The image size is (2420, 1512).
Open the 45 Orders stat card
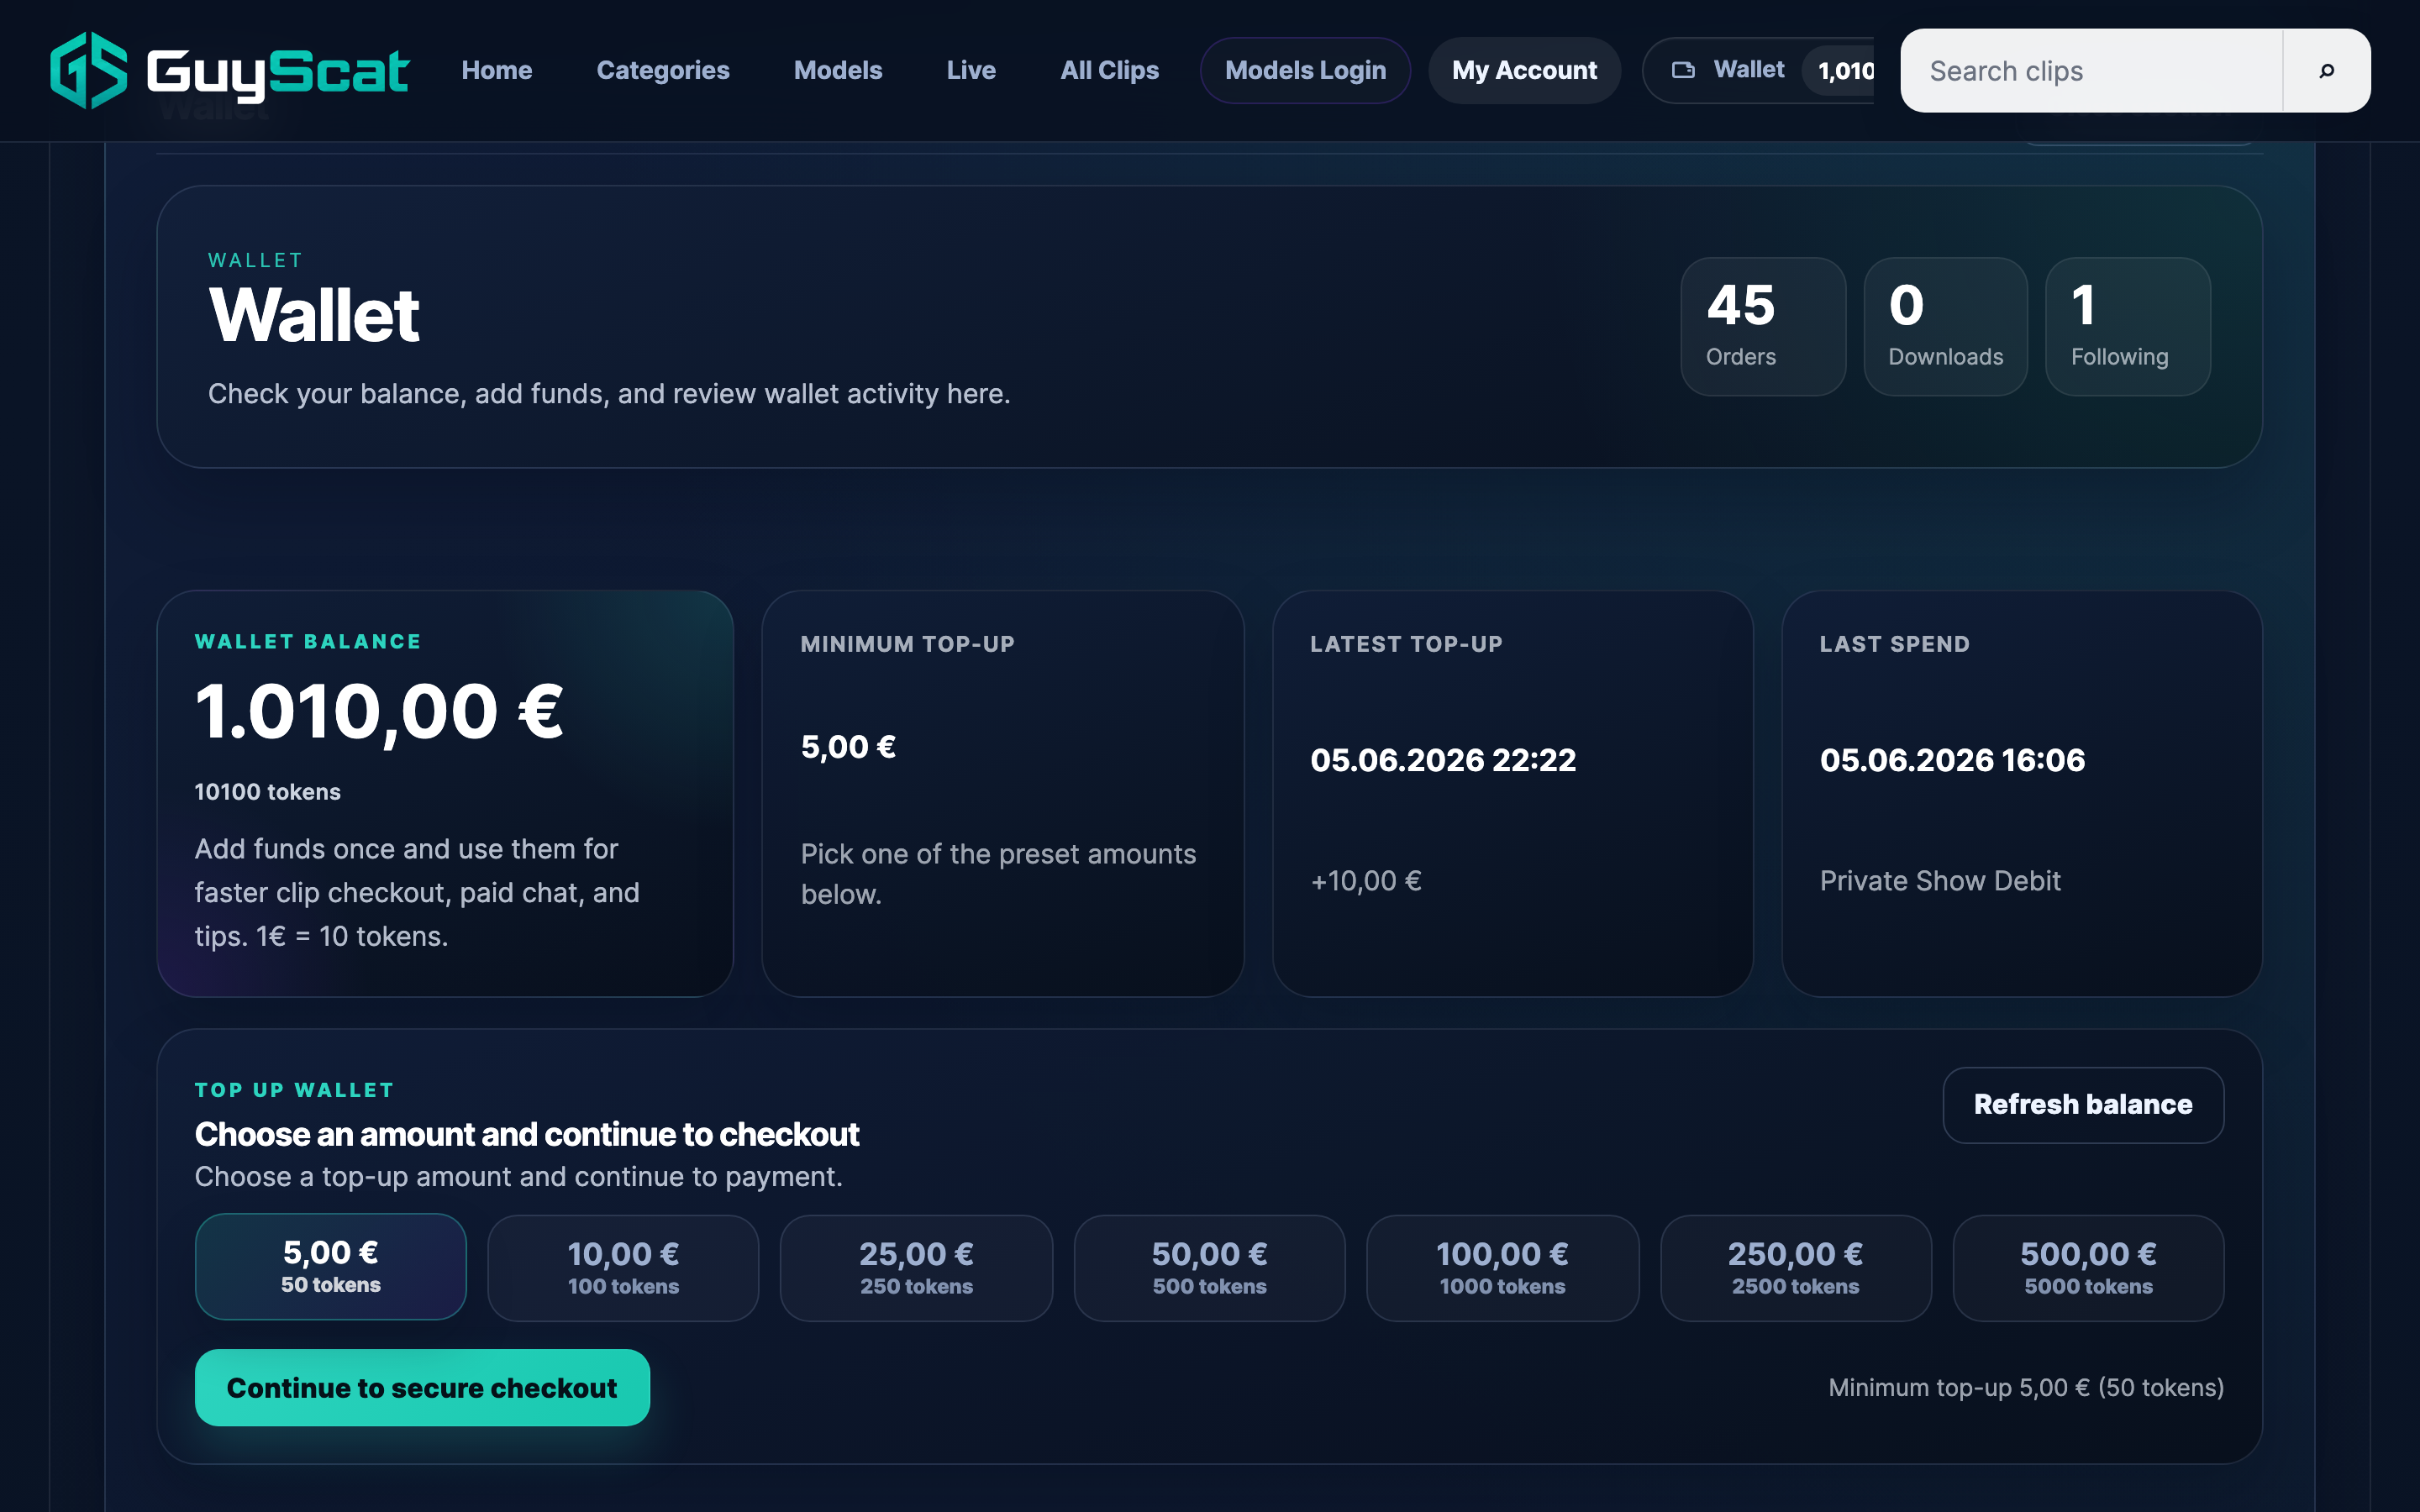click(1763, 327)
